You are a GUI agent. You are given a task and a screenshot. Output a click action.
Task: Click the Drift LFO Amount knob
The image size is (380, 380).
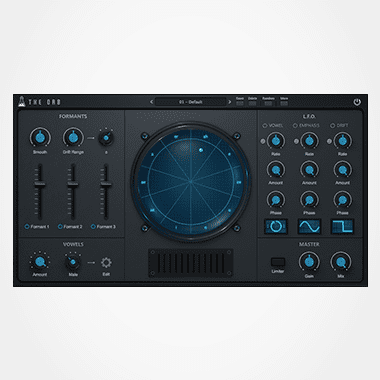342,170
